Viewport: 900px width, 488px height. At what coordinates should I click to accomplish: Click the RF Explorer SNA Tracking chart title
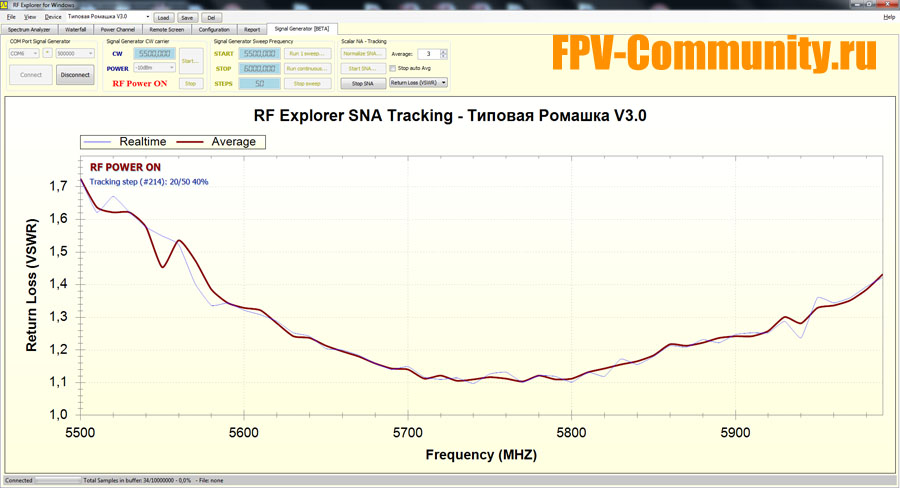point(450,115)
